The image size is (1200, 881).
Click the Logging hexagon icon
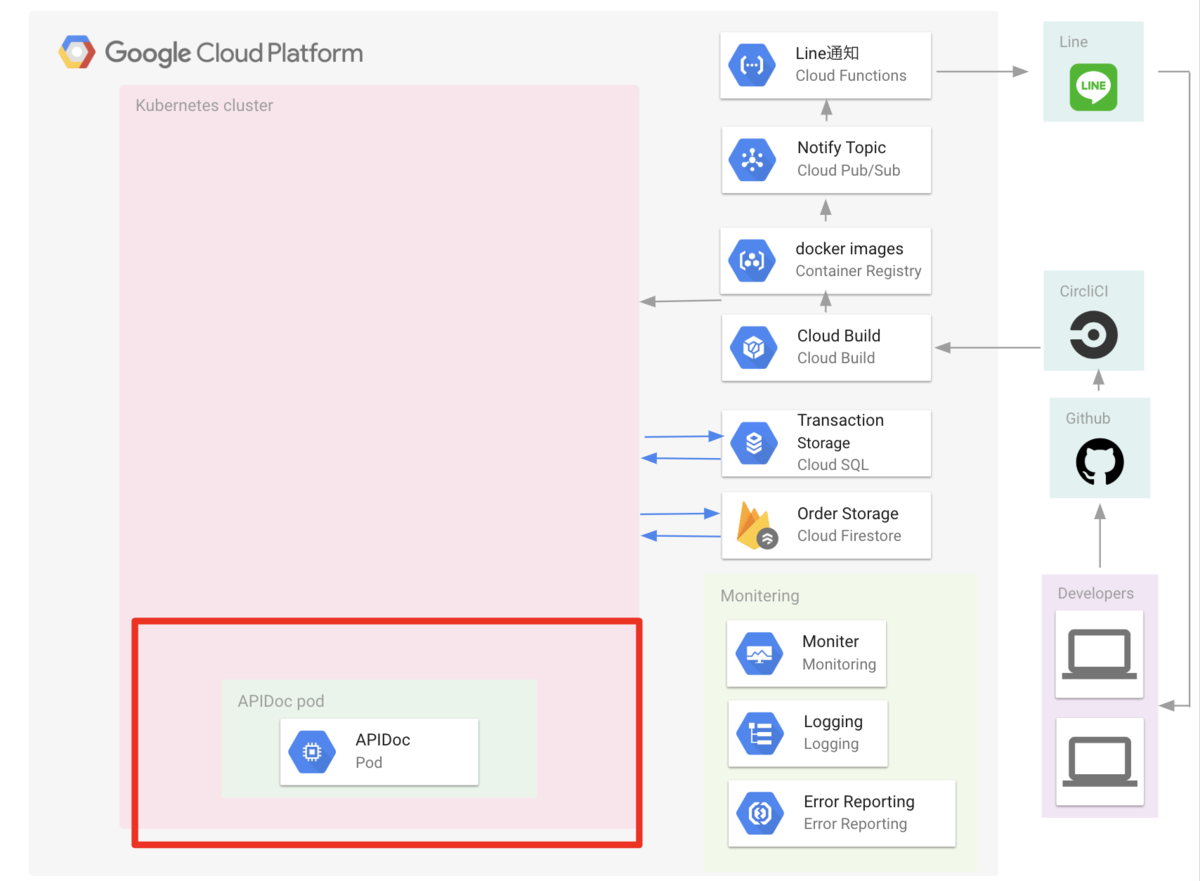point(760,734)
